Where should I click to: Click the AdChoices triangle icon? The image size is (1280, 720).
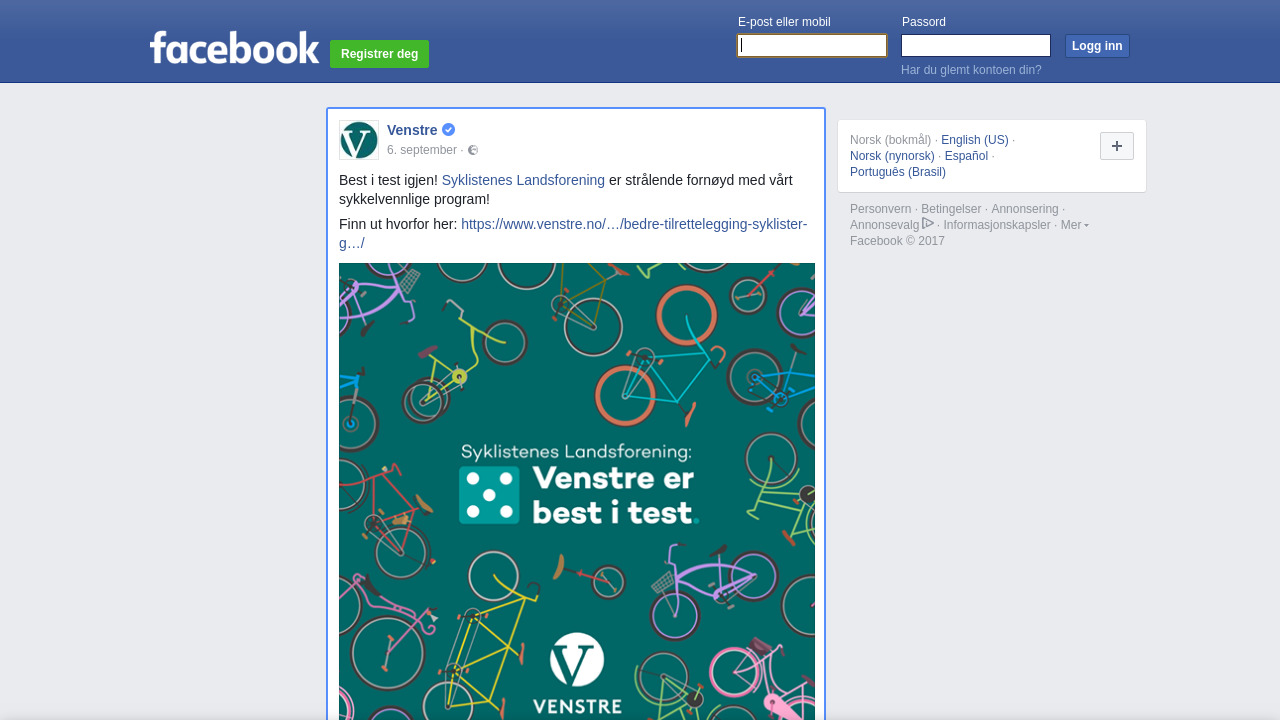(928, 223)
